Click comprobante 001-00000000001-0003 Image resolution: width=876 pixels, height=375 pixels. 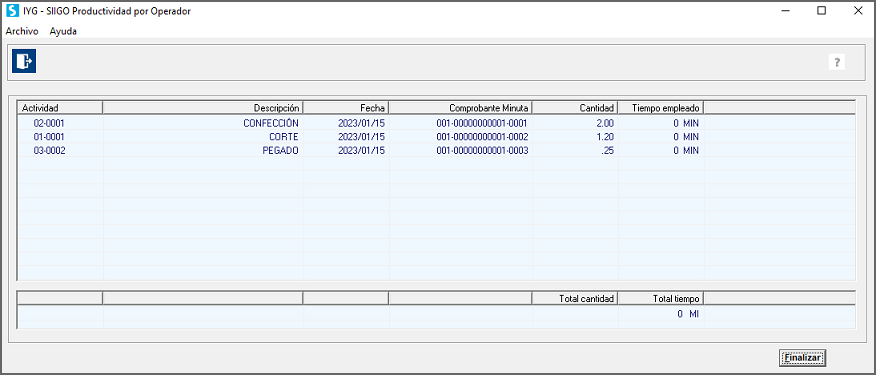tap(461, 150)
